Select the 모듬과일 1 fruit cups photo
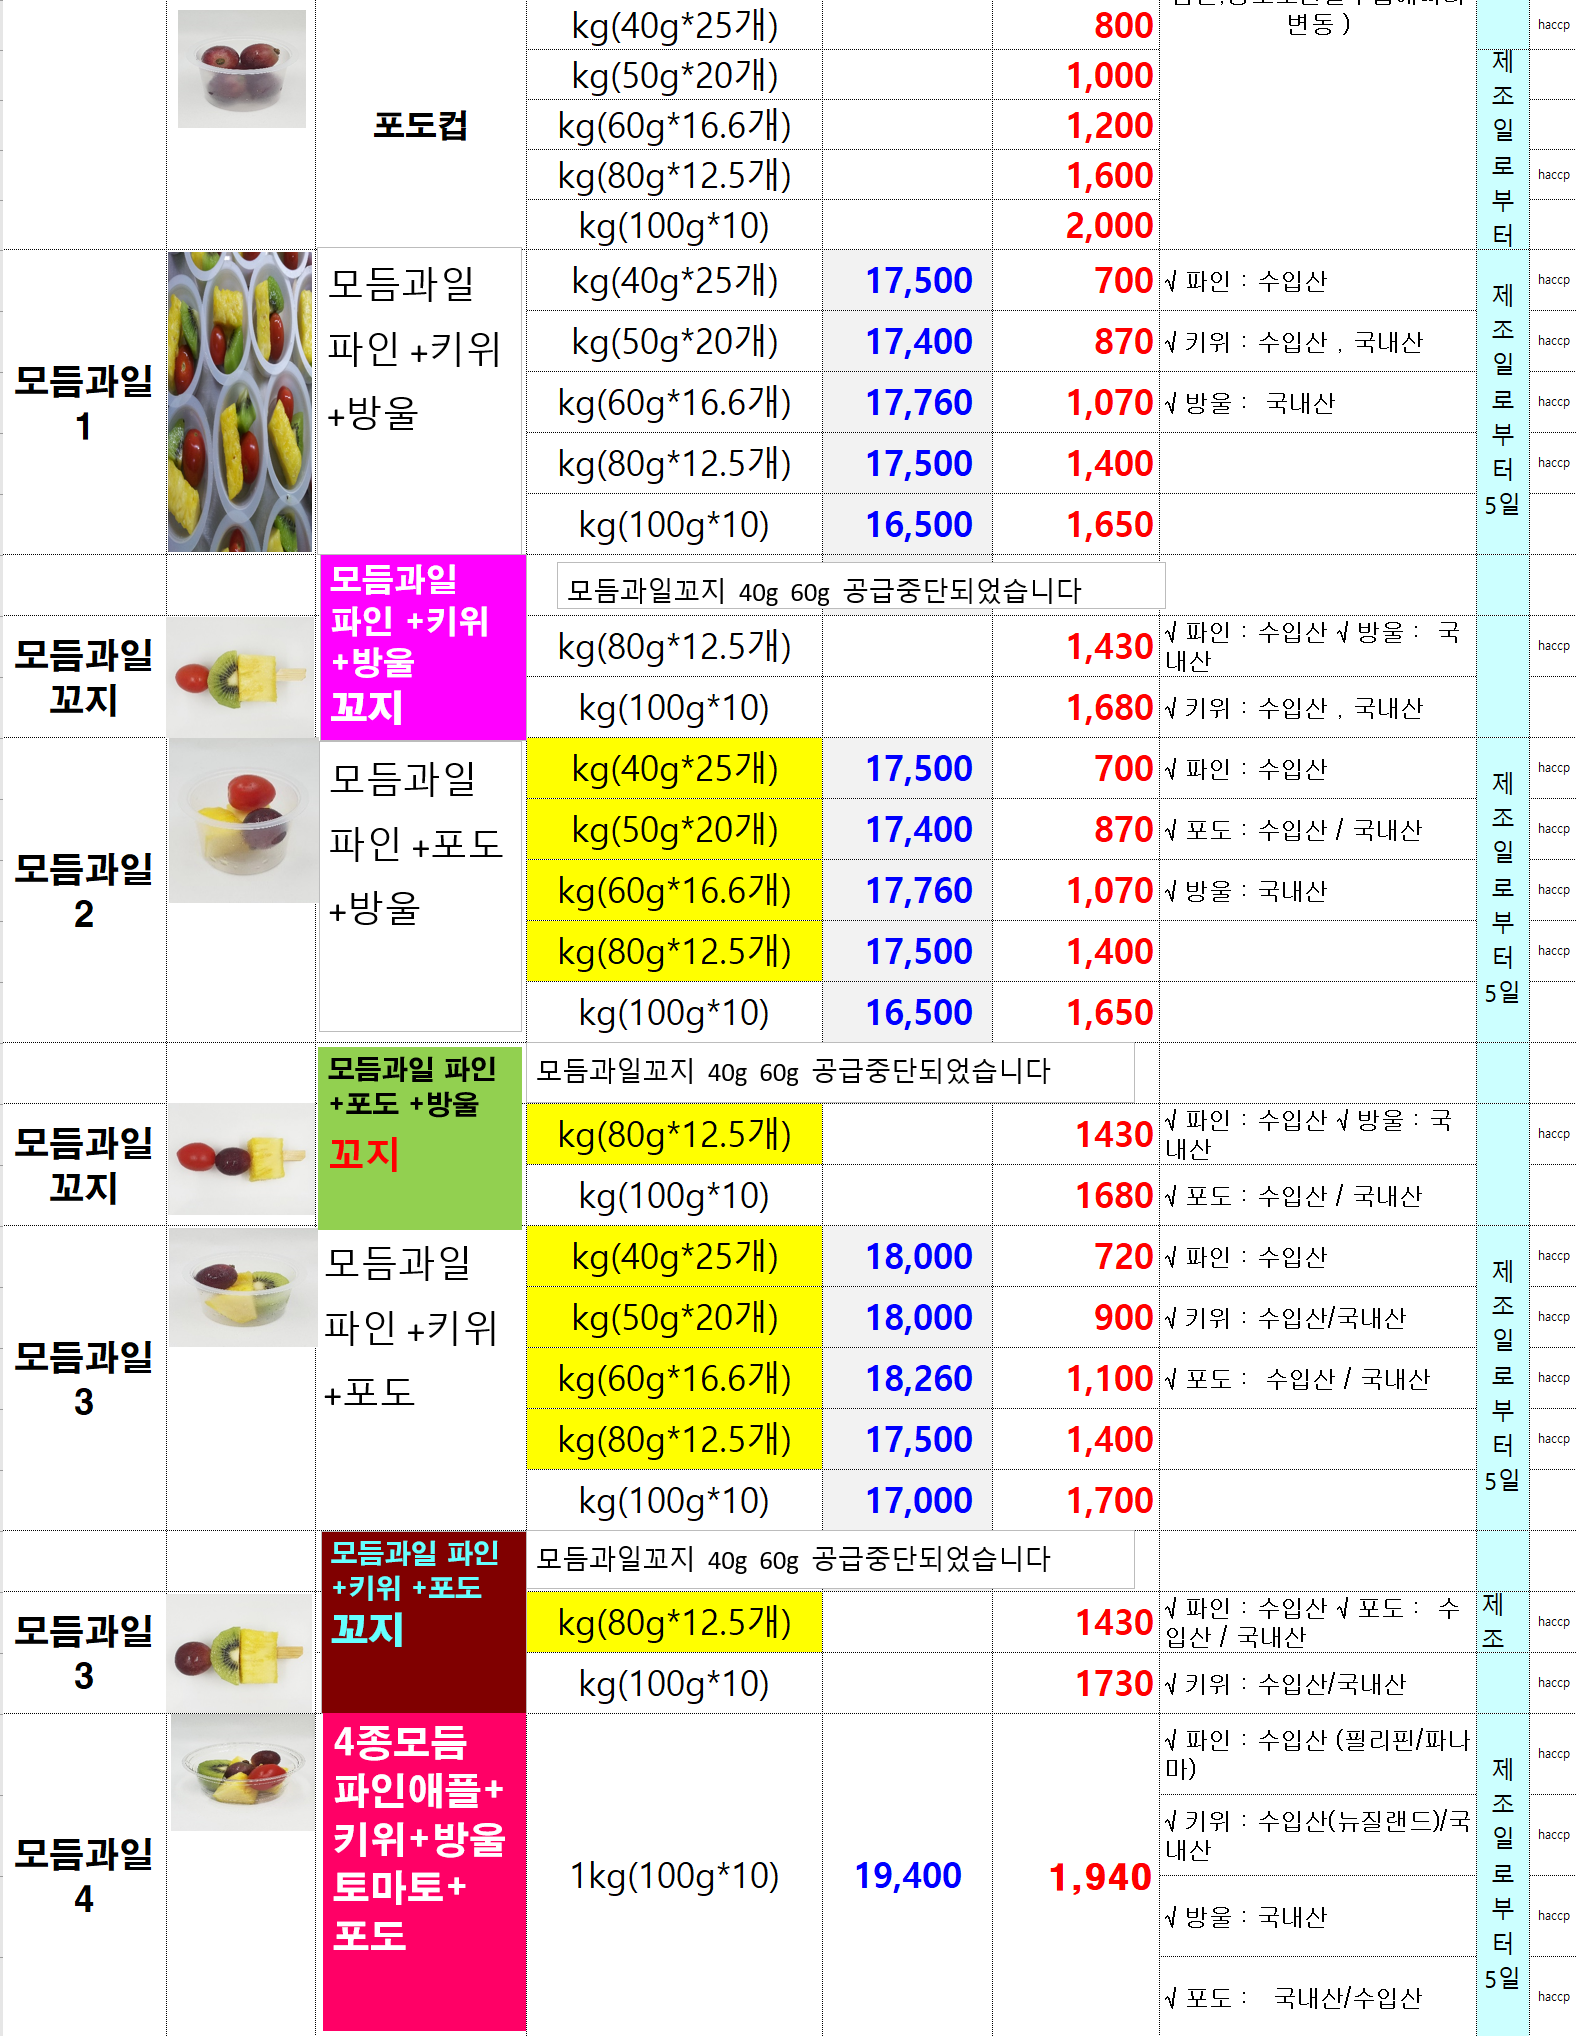This screenshot has height=2036, width=1576. (x=240, y=402)
